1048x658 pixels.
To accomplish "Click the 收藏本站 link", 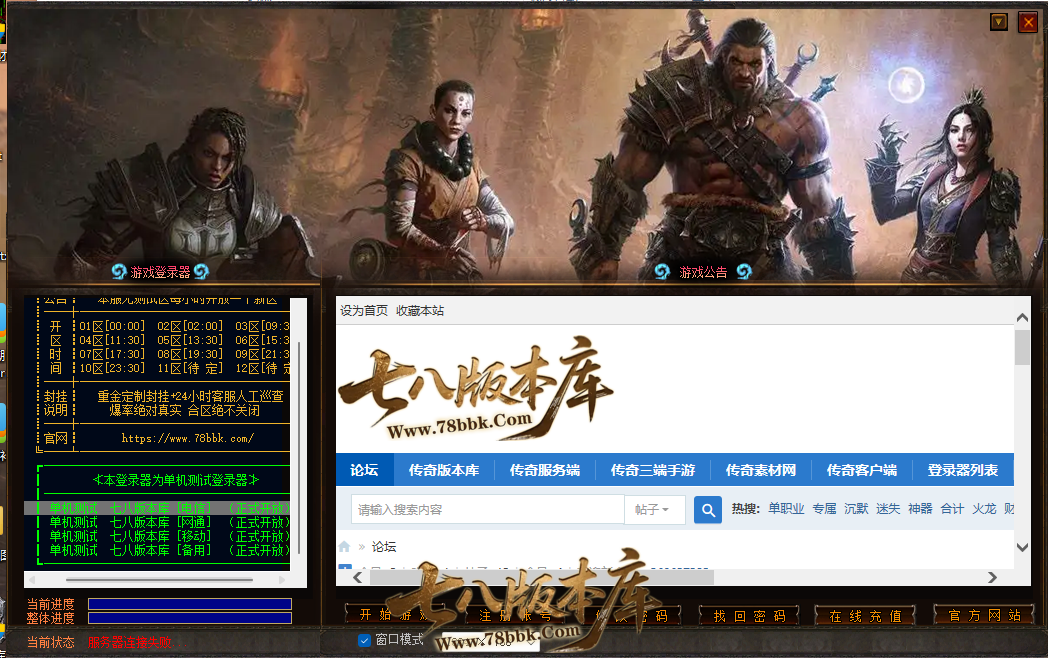I will tap(420, 311).
